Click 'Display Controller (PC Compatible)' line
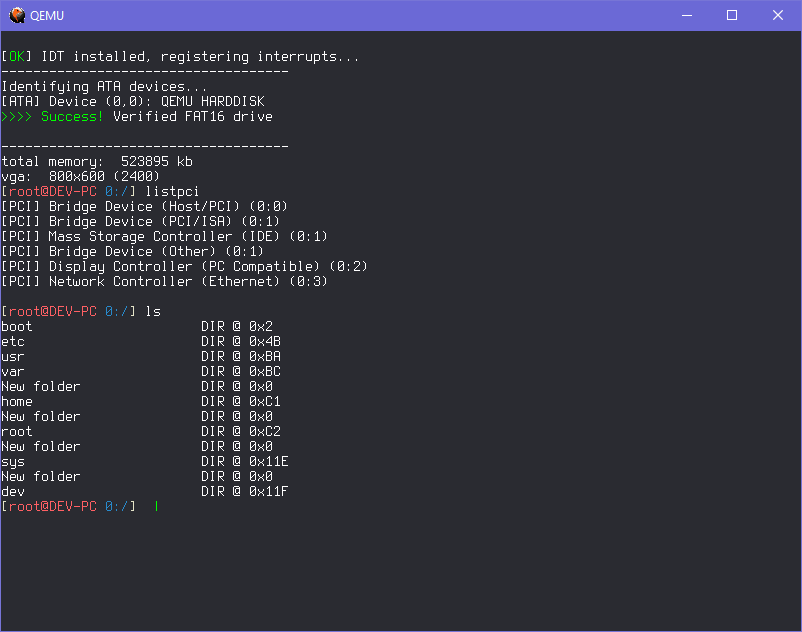Image resolution: width=802 pixels, height=632 pixels. click(185, 266)
